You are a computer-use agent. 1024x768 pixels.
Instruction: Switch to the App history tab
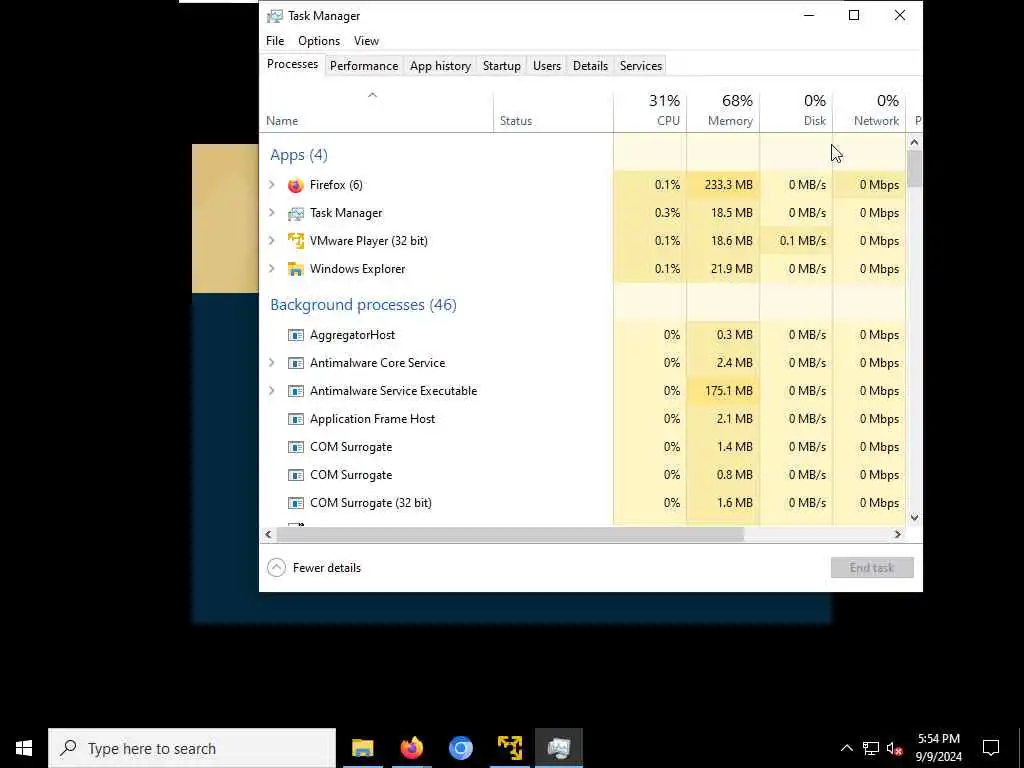(x=440, y=66)
